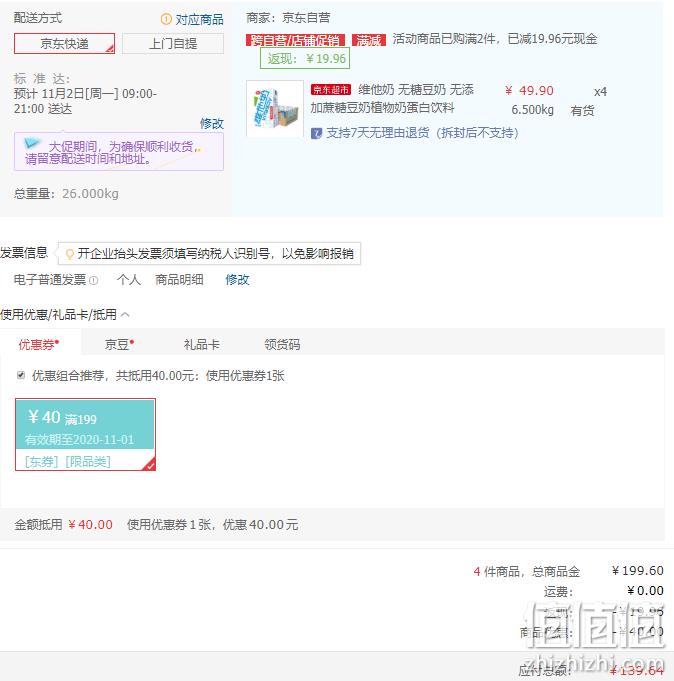Click the [东券] [限品类] coupon label
This screenshot has height=681, width=674.
coord(68,461)
